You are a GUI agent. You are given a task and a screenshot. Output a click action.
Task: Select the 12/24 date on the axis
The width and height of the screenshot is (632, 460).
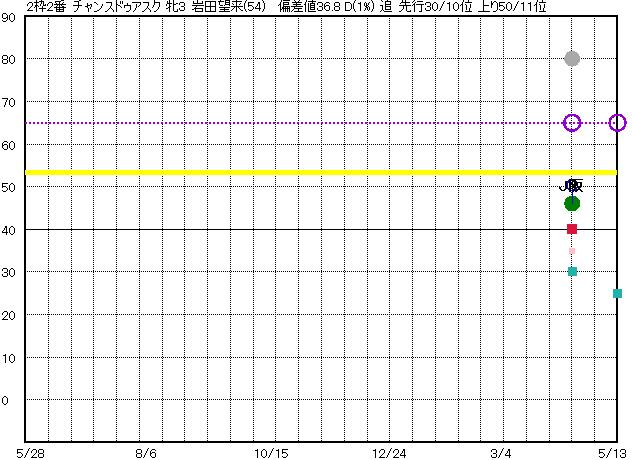(390, 452)
